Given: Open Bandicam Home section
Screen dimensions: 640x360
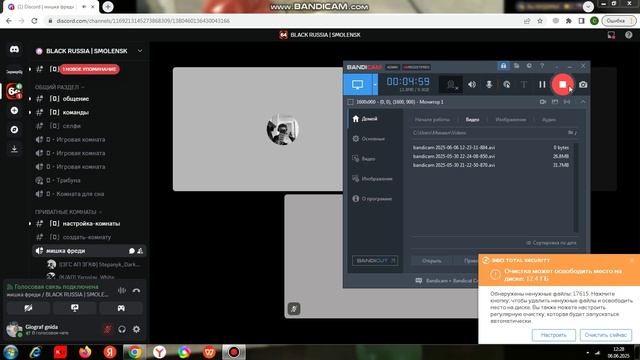Looking at the screenshot, I should pos(374,119).
